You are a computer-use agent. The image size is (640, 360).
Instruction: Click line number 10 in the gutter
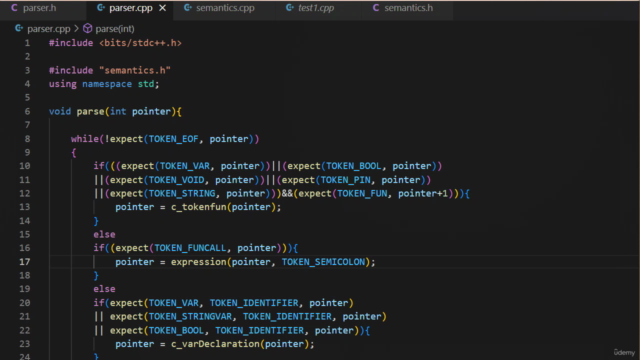click(24, 166)
